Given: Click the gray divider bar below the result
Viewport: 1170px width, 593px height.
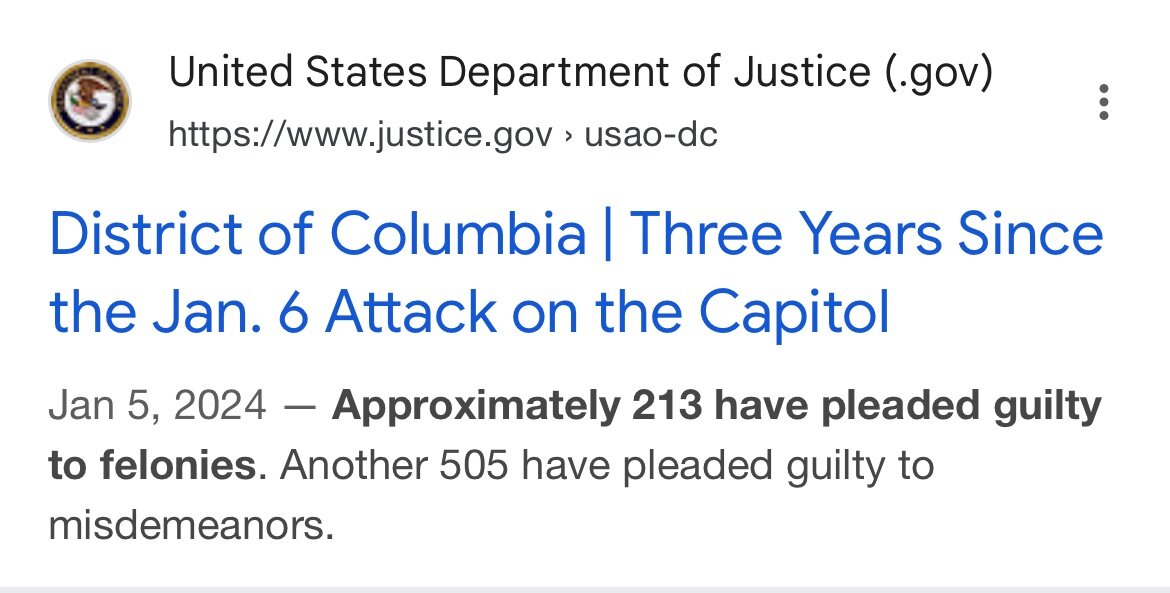Looking at the screenshot, I should [585, 589].
